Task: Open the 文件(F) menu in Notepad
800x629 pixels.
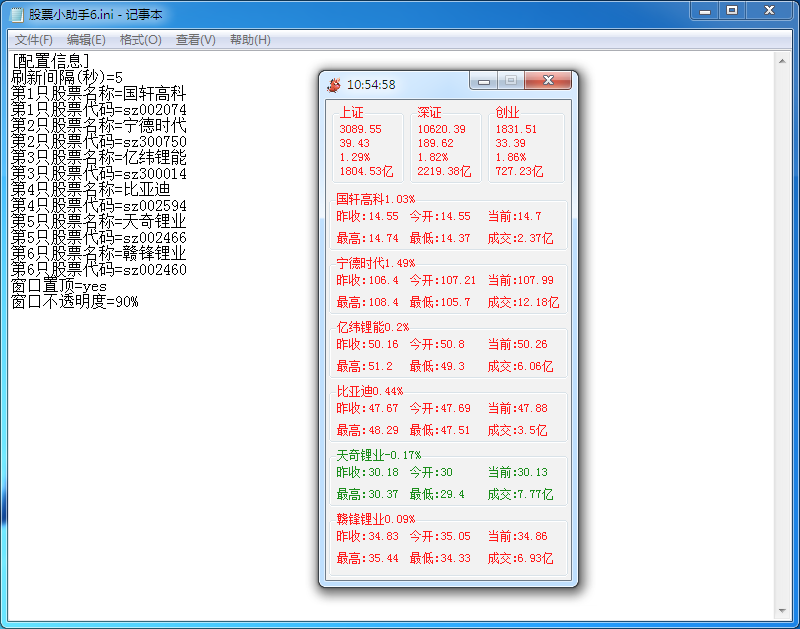Action: click(34, 40)
